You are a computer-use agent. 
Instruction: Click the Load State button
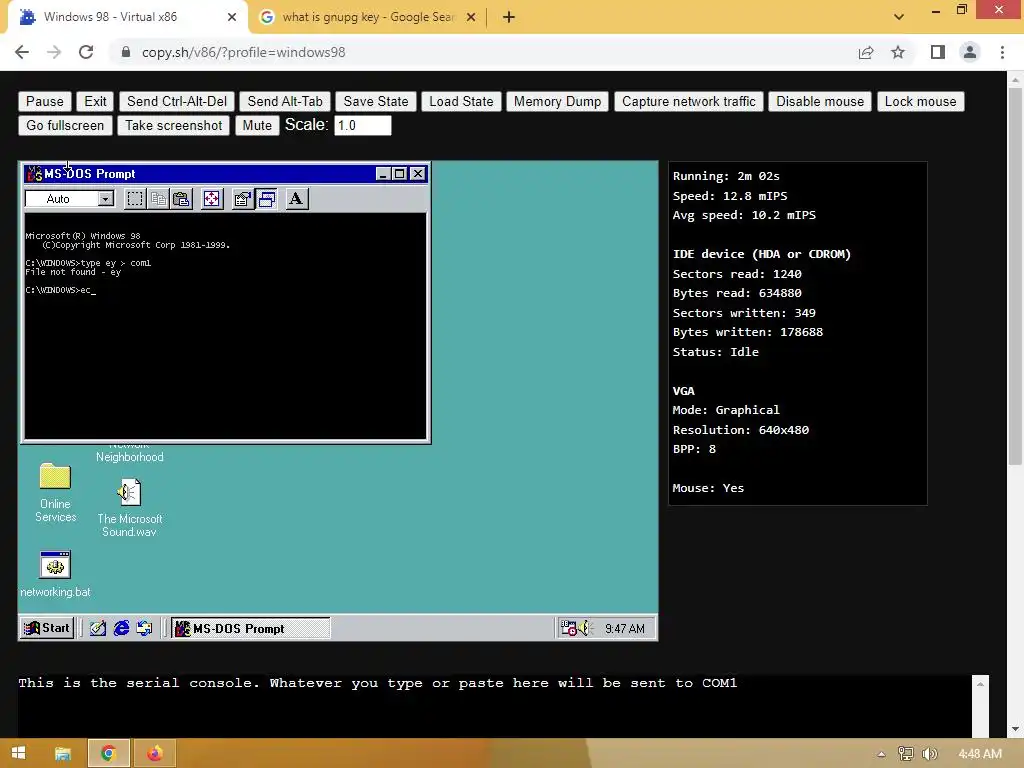pyautogui.click(x=461, y=101)
